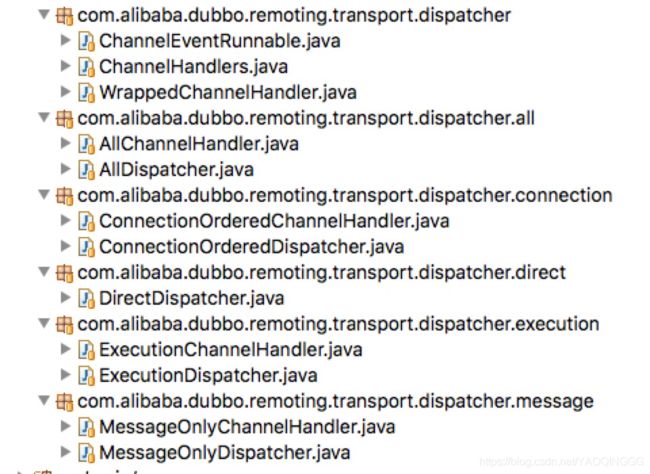Select AllChannelHandler.java in the tree
650x474 pixels.
[199, 144]
